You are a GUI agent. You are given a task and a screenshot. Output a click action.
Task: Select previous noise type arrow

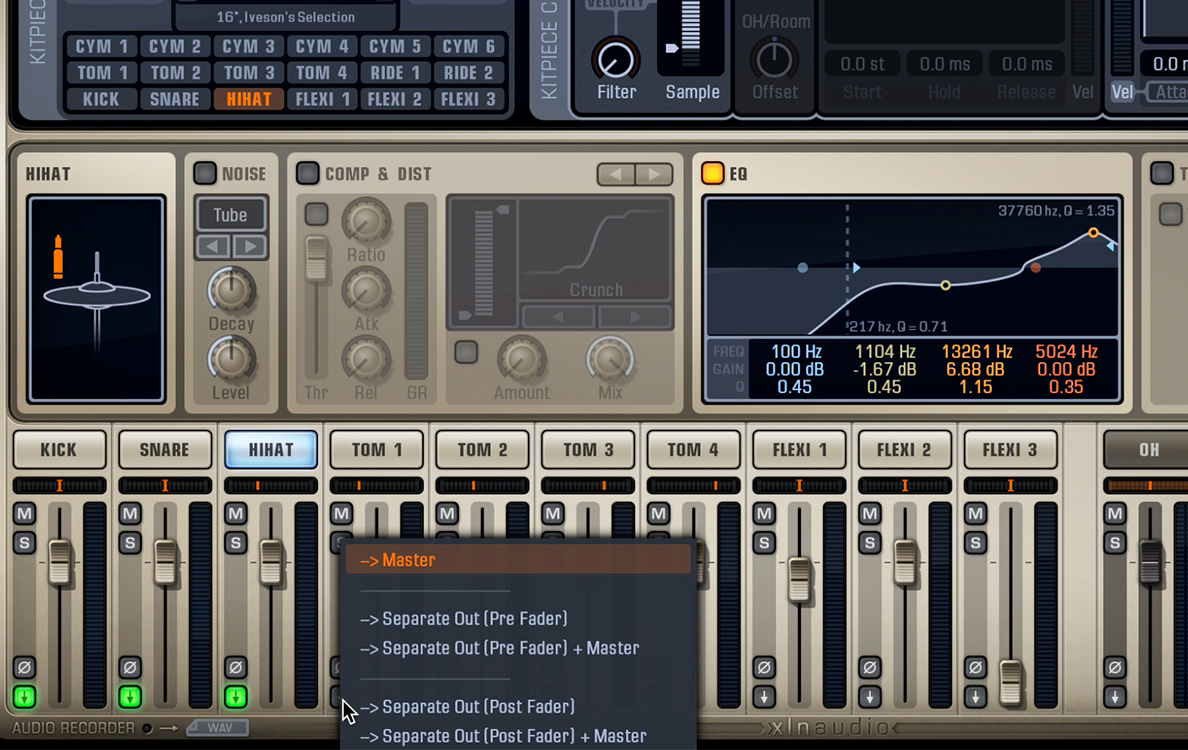coord(213,246)
